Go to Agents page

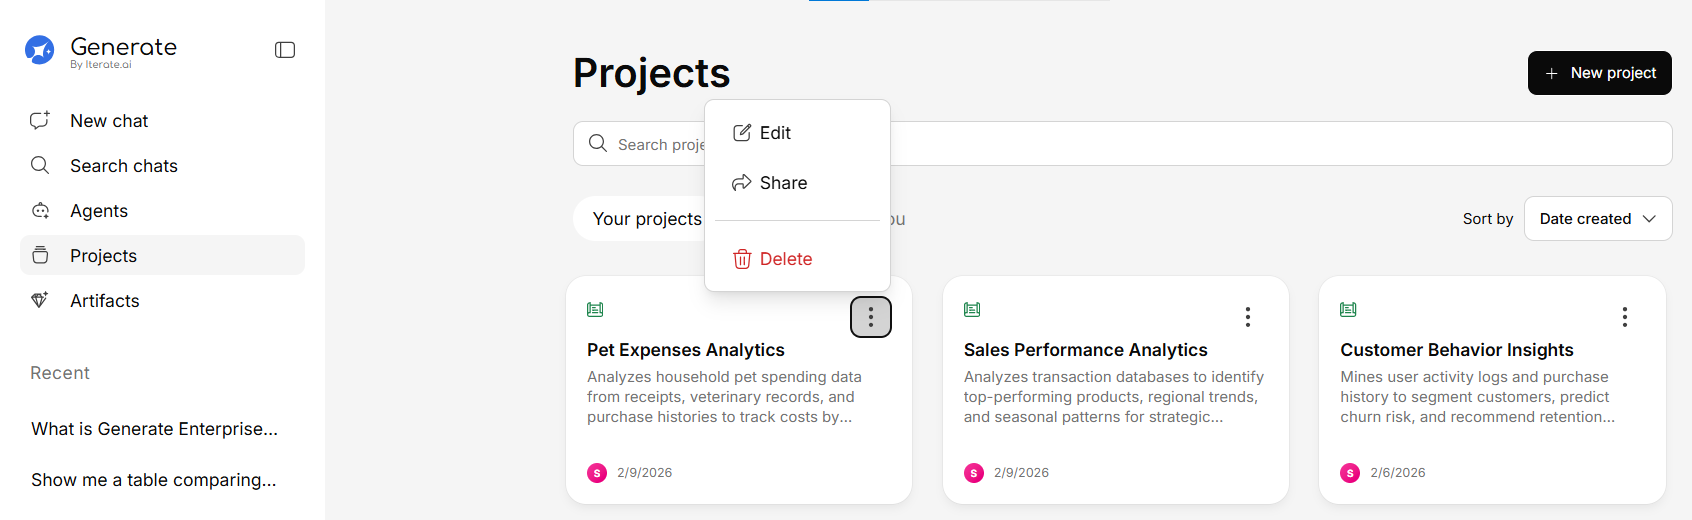[x=99, y=211]
